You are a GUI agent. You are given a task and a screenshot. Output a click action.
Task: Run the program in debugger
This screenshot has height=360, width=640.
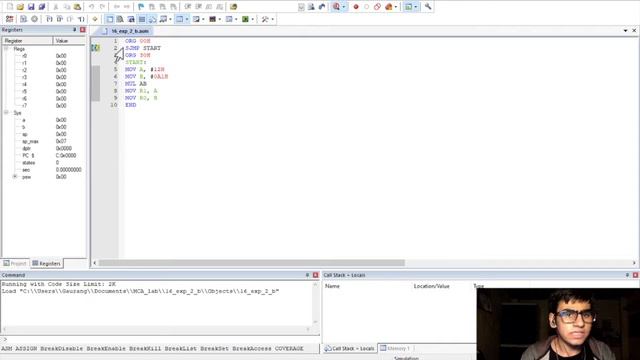click(24, 19)
